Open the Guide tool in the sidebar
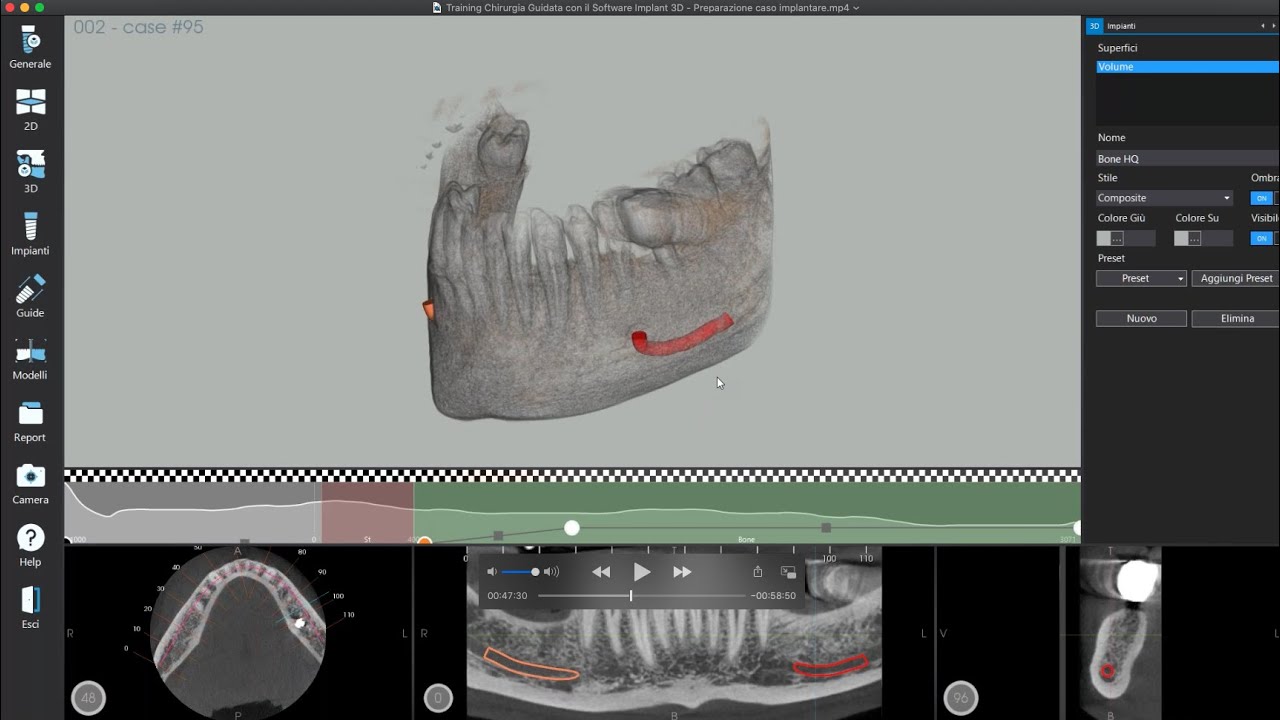The width and height of the screenshot is (1280, 720). 30,296
